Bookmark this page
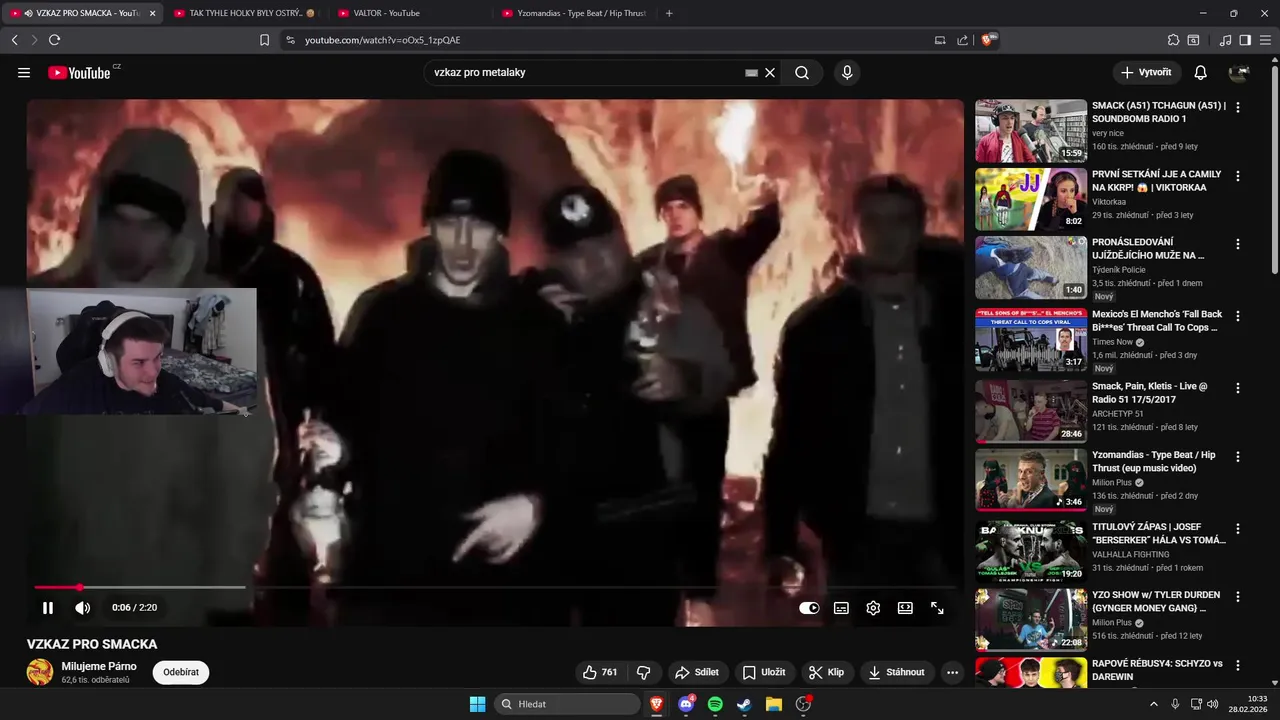This screenshot has height=720, width=1280. tap(264, 40)
